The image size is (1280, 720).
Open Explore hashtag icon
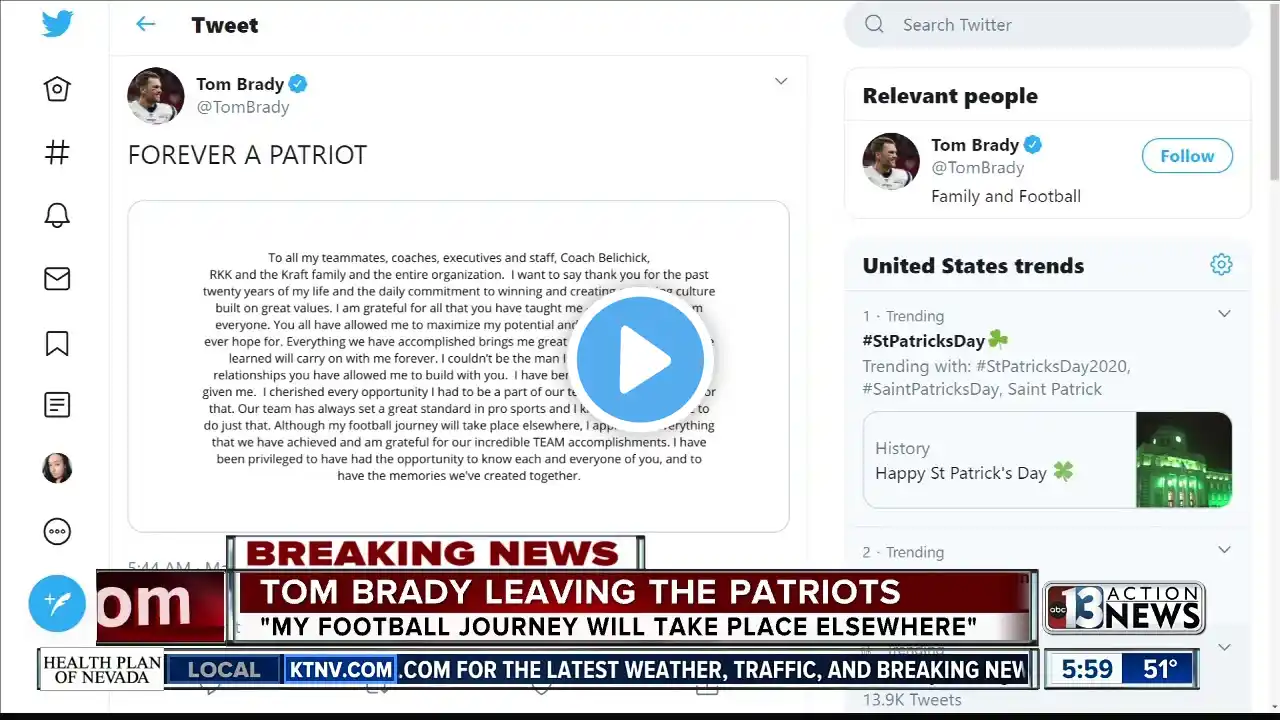pos(57,152)
